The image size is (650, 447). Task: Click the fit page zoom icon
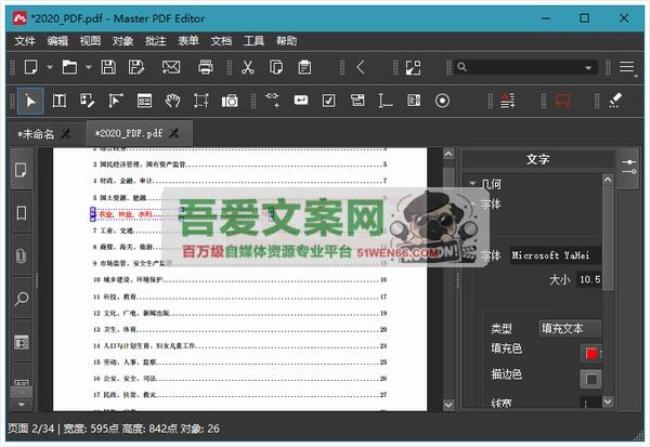[413, 68]
